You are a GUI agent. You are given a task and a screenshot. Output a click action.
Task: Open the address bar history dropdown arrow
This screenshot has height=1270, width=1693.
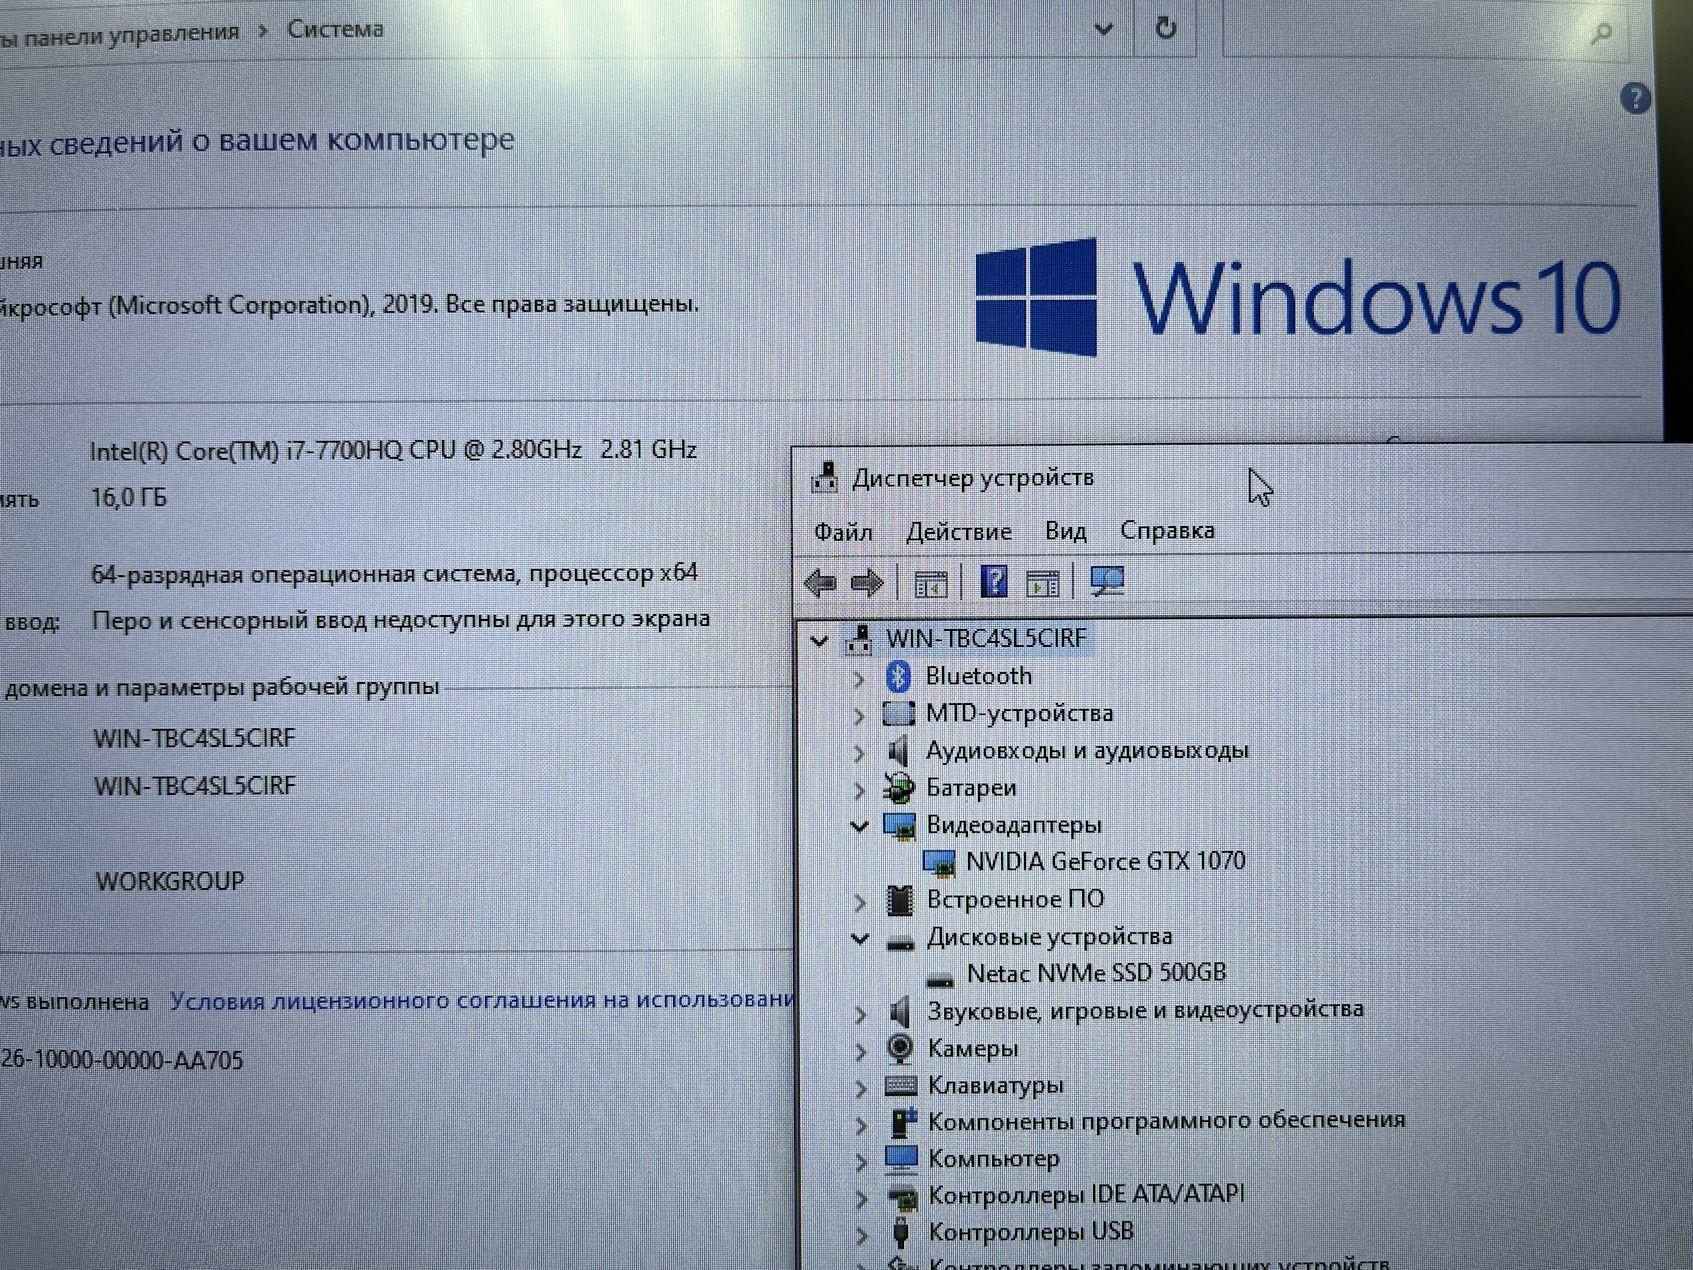tap(1103, 30)
